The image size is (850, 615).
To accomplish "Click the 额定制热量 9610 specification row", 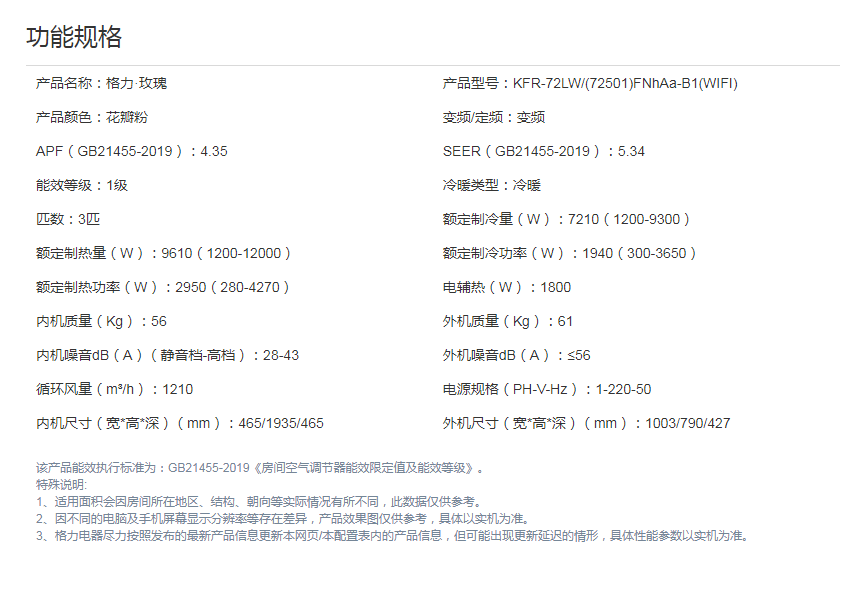I will click(164, 254).
